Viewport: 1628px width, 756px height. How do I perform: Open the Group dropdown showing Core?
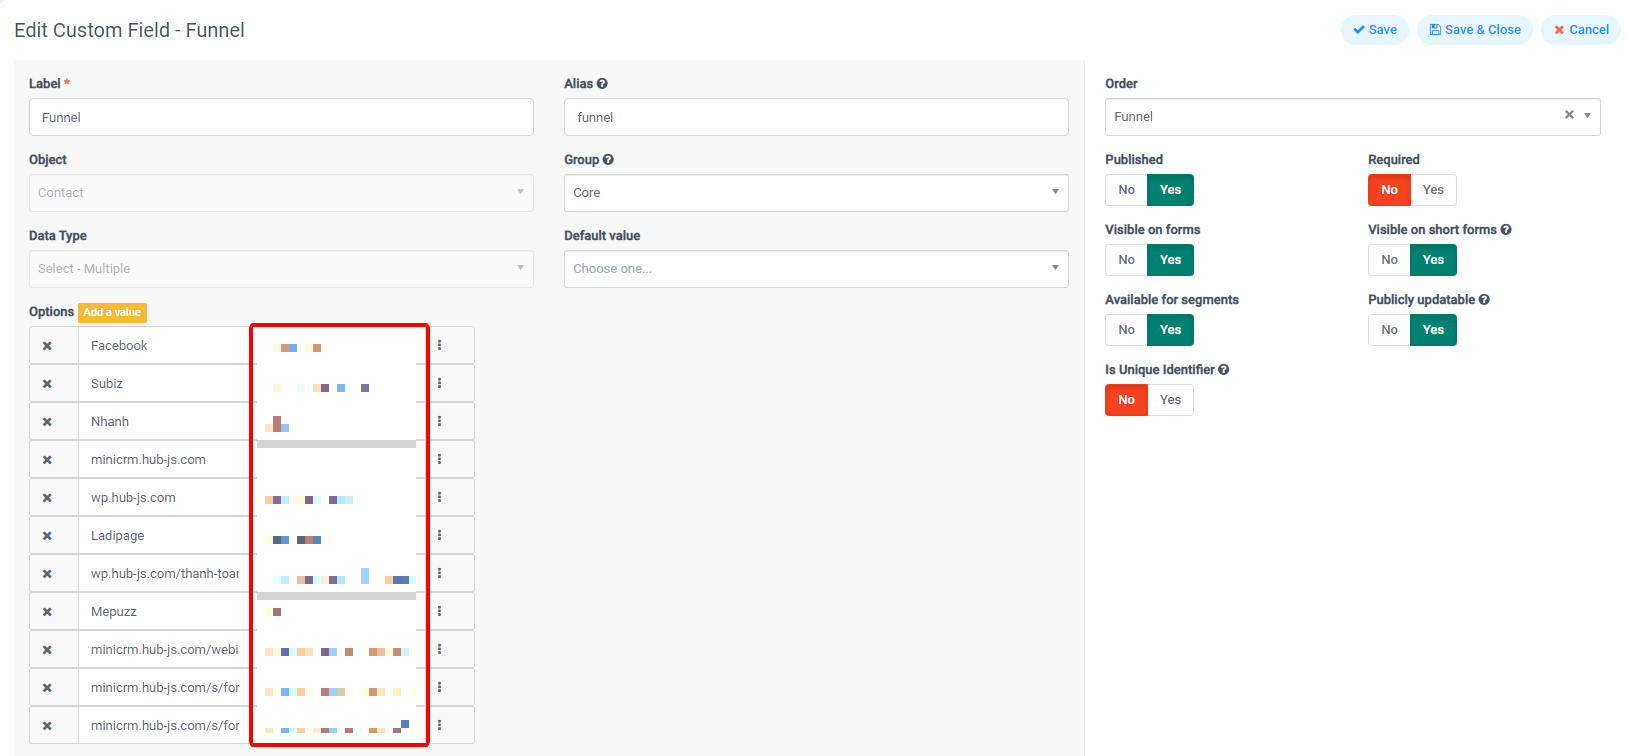pyautogui.click(x=815, y=193)
